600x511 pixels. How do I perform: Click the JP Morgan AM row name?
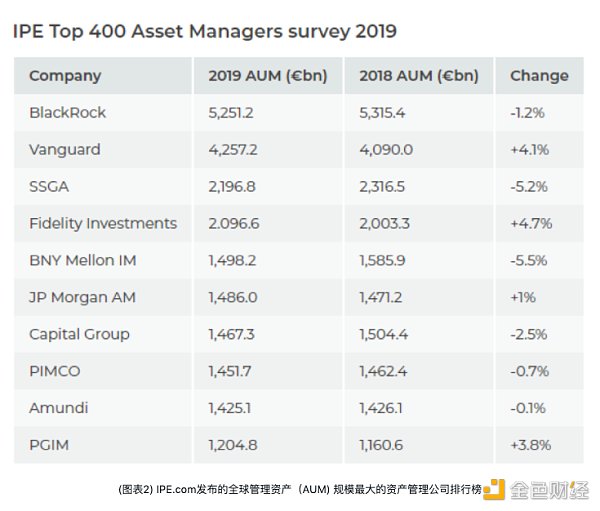tap(82, 297)
